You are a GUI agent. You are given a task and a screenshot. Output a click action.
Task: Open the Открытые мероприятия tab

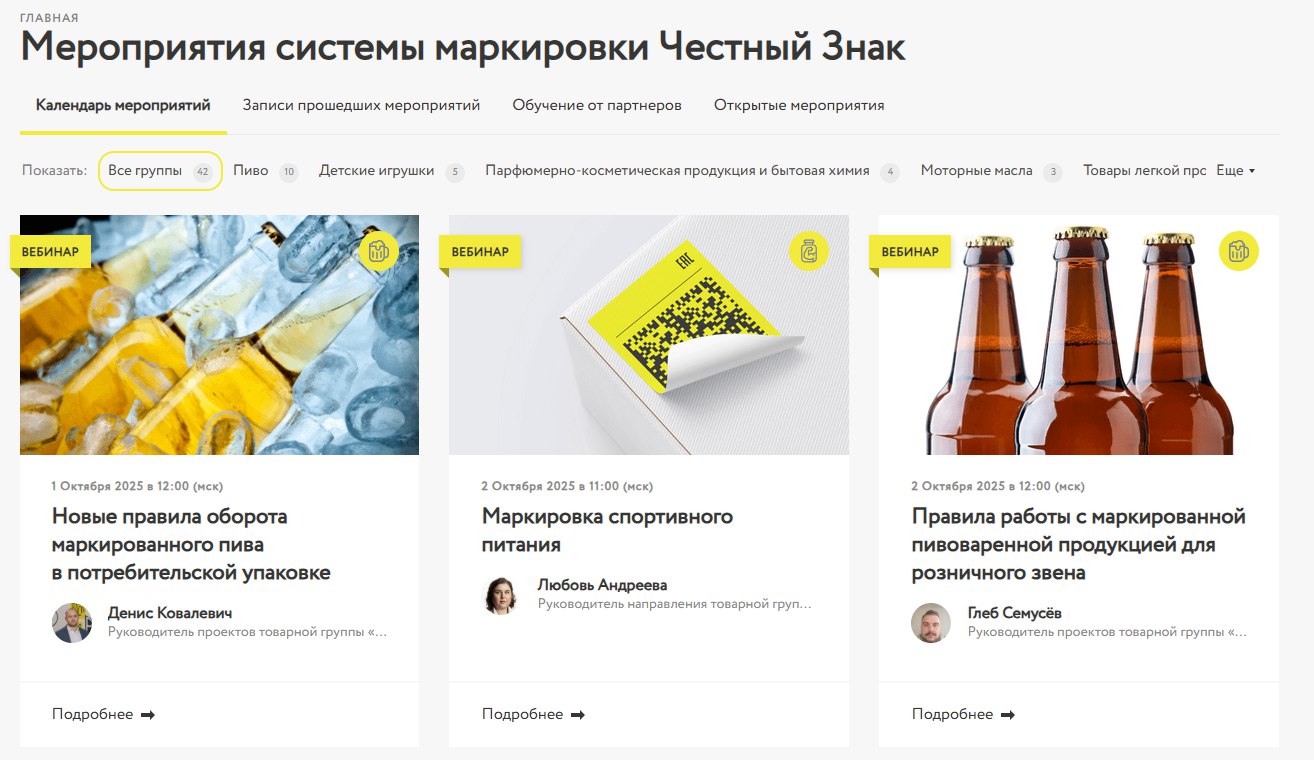tap(799, 105)
